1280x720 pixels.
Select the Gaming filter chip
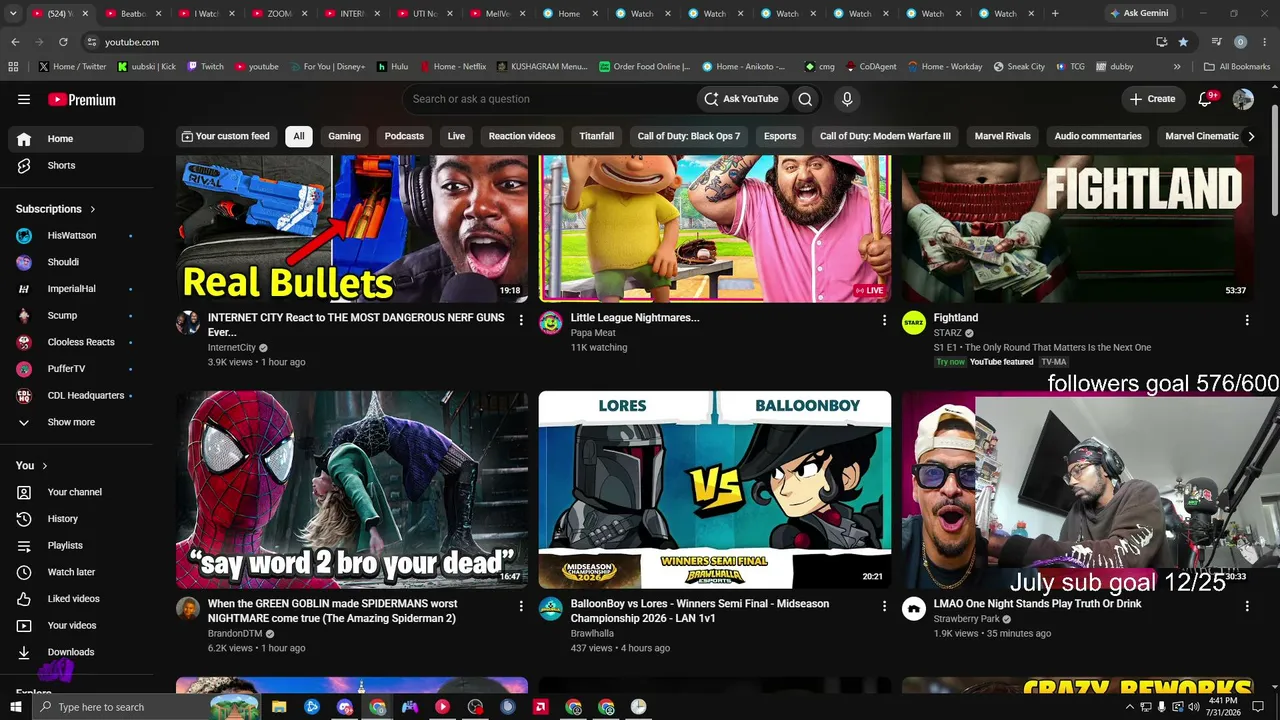(x=345, y=136)
